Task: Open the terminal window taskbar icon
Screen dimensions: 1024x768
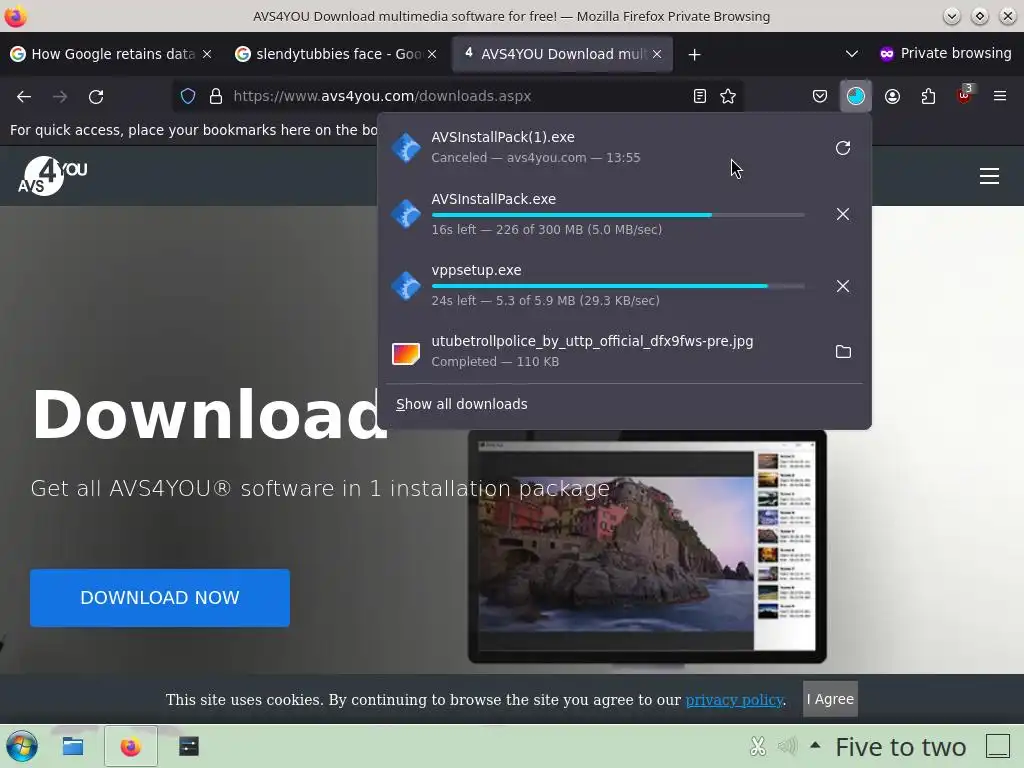Action: (x=189, y=746)
